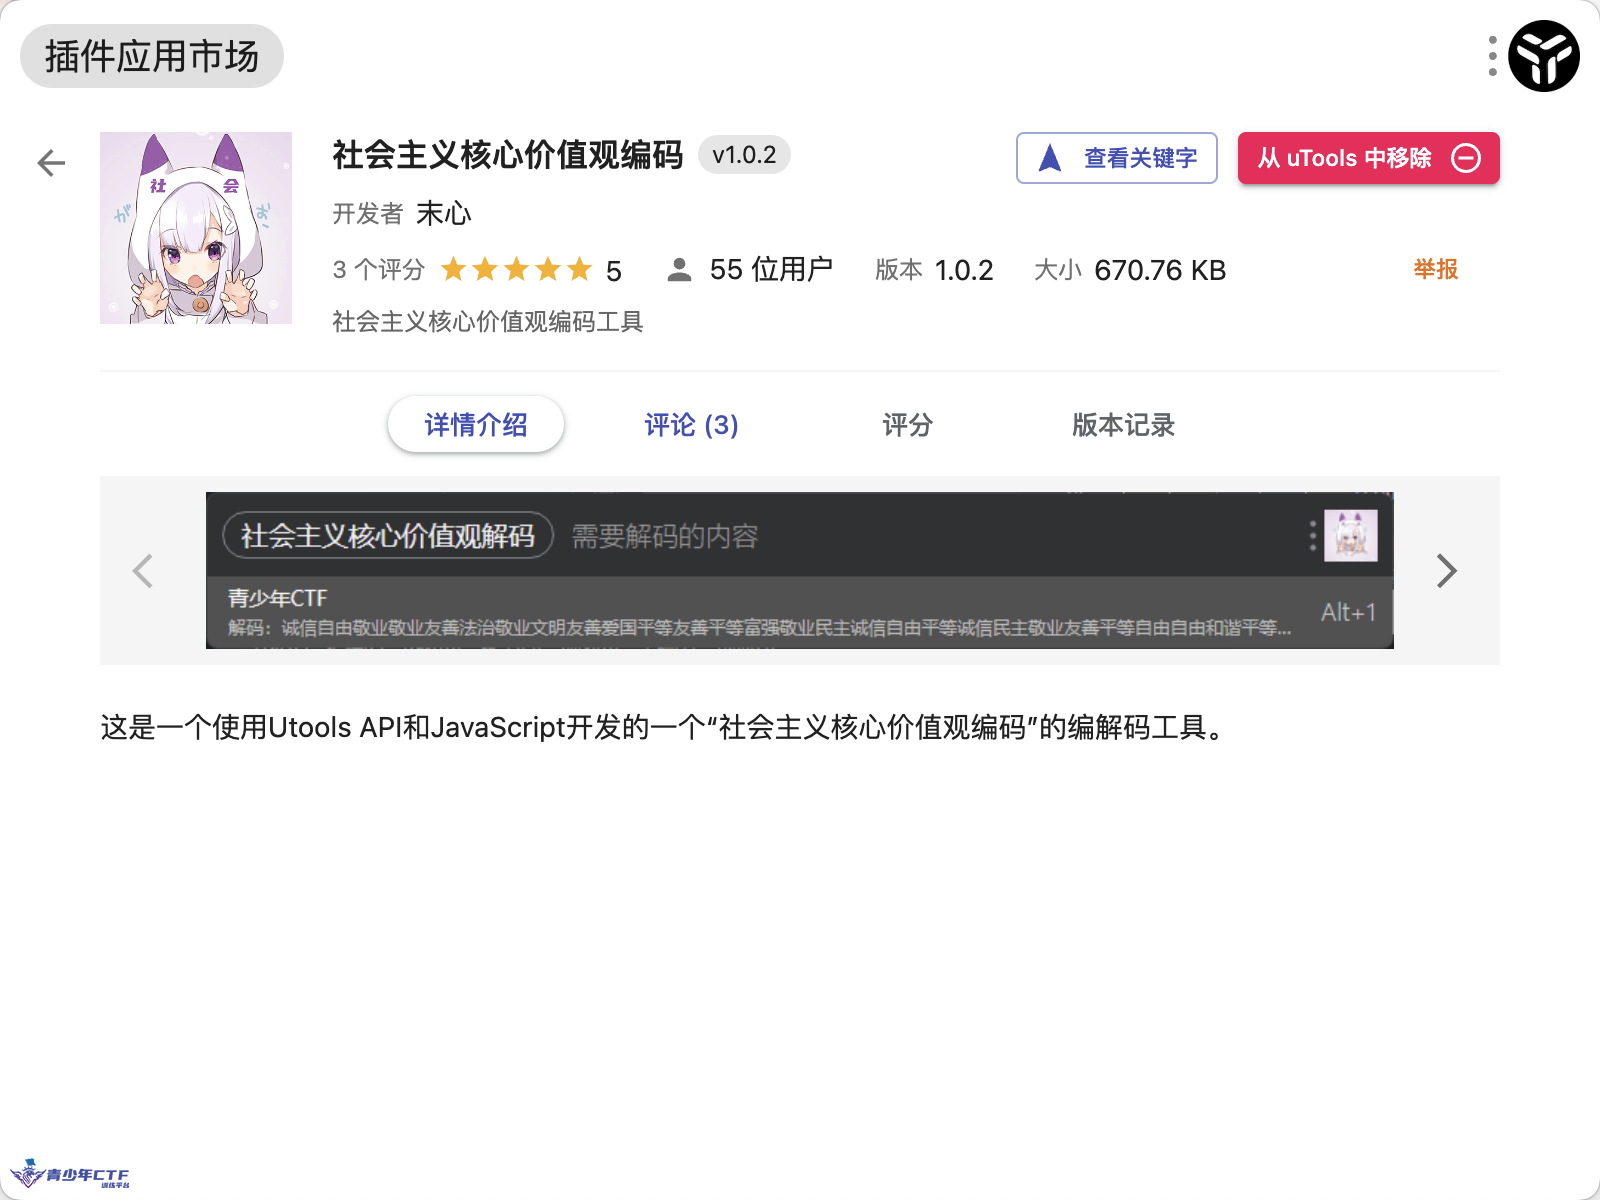Show the next screenshot with right chevron
Screen dimensions: 1600x1200
click(x=1446, y=571)
